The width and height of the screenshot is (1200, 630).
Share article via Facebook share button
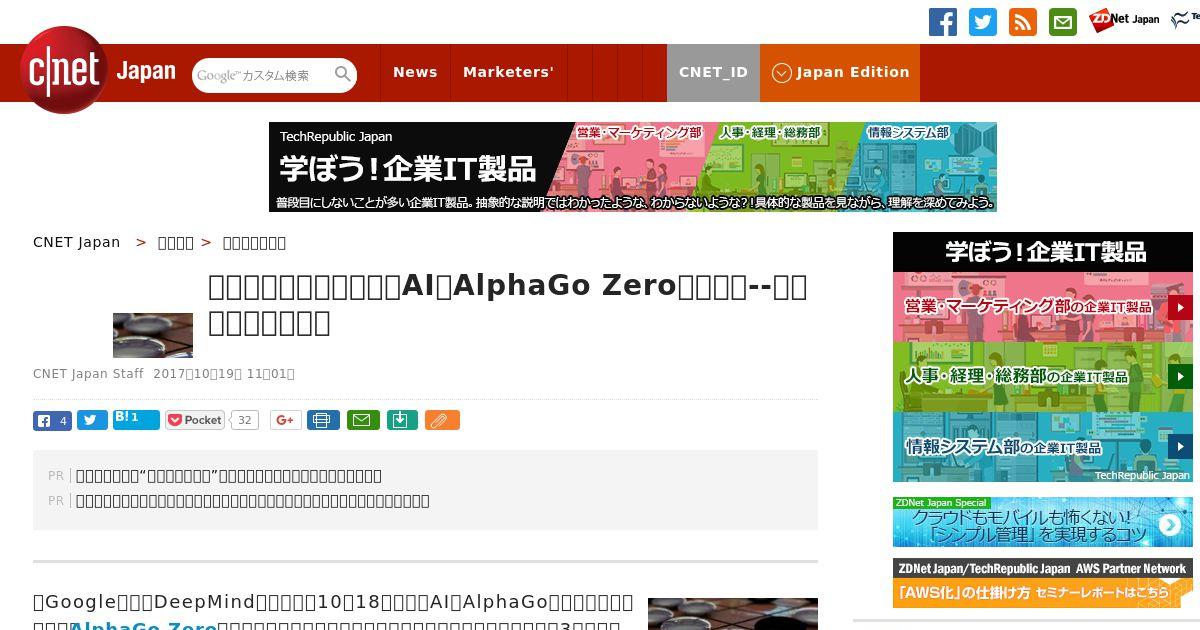(52, 421)
